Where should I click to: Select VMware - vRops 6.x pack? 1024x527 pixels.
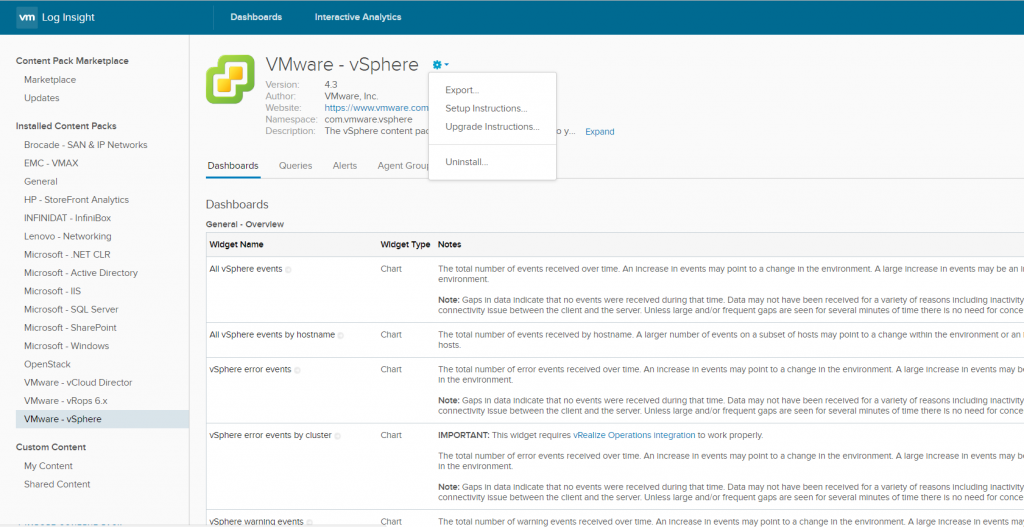click(65, 401)
